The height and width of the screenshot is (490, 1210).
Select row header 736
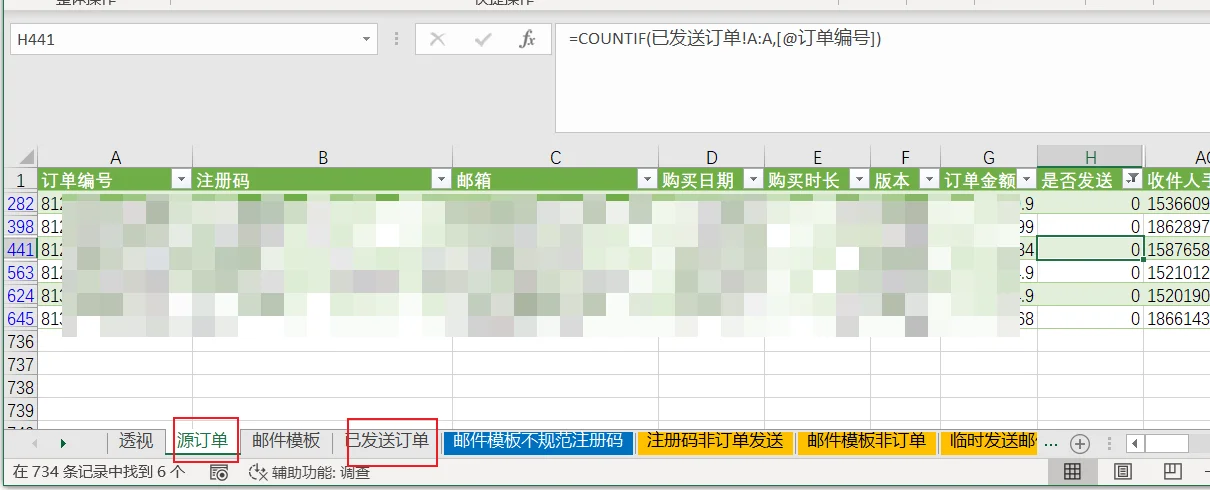(20, 341)
